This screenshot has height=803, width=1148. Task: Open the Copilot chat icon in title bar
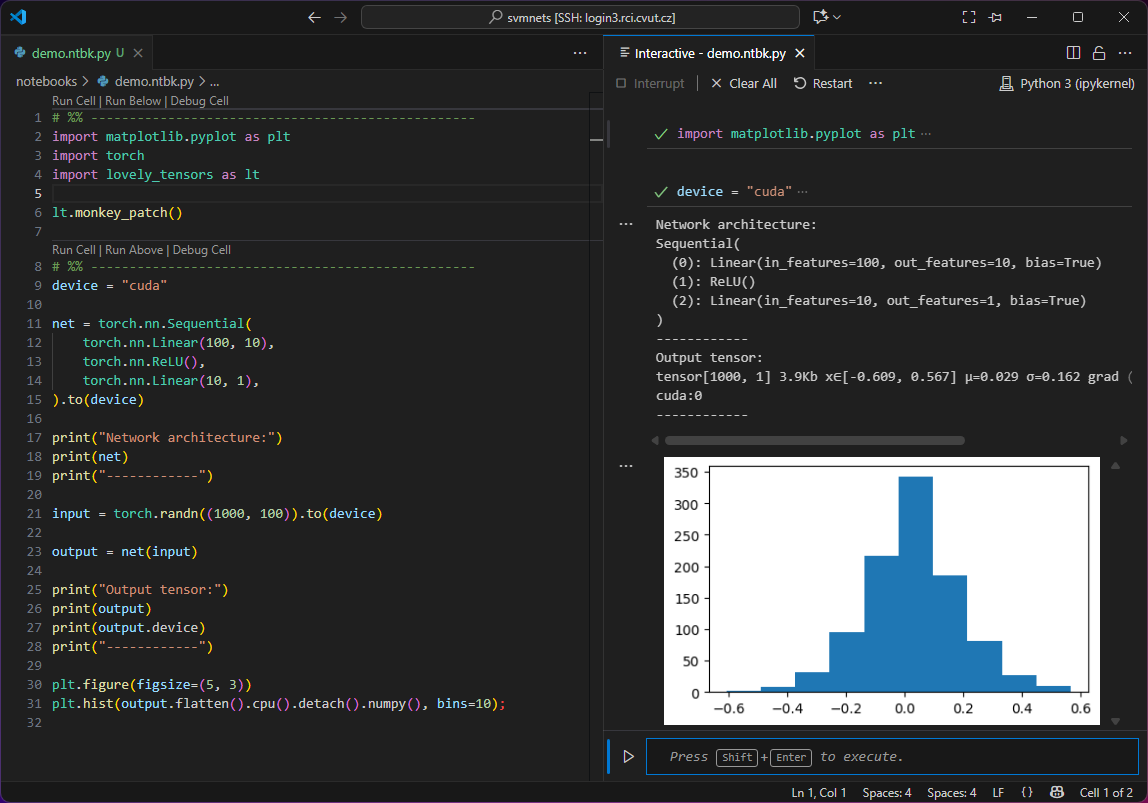click(821, 17)
